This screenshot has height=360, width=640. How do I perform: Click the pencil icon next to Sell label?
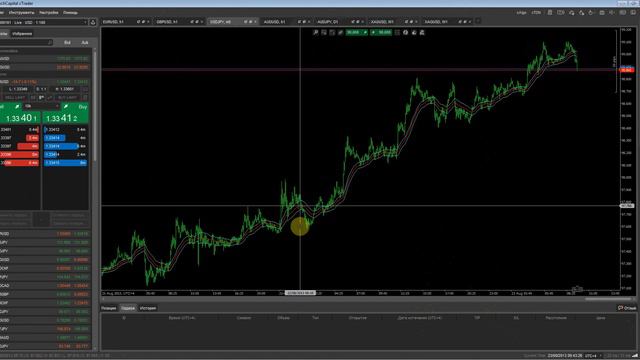coord(17,107)
